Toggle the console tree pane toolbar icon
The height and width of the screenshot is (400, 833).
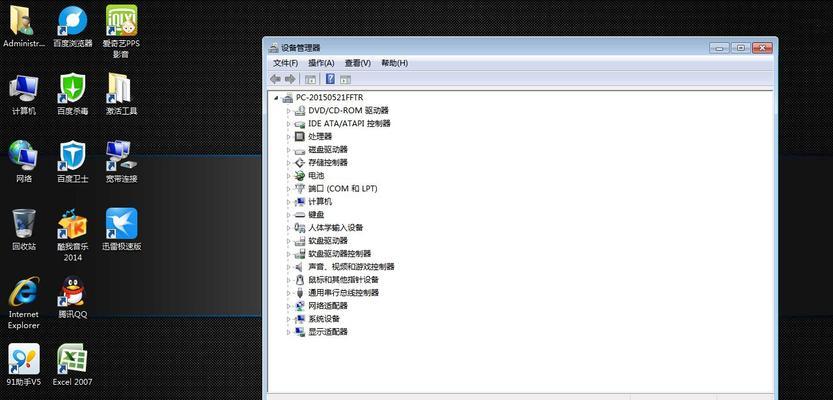tap(310, 79)
